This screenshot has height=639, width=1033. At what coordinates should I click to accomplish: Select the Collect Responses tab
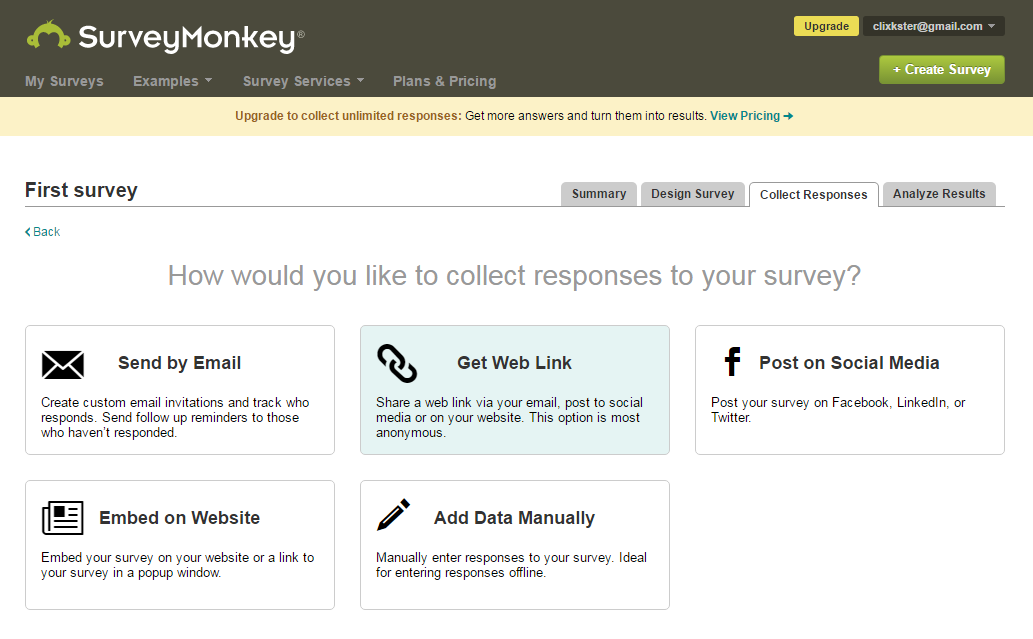(x=813, y=194)
